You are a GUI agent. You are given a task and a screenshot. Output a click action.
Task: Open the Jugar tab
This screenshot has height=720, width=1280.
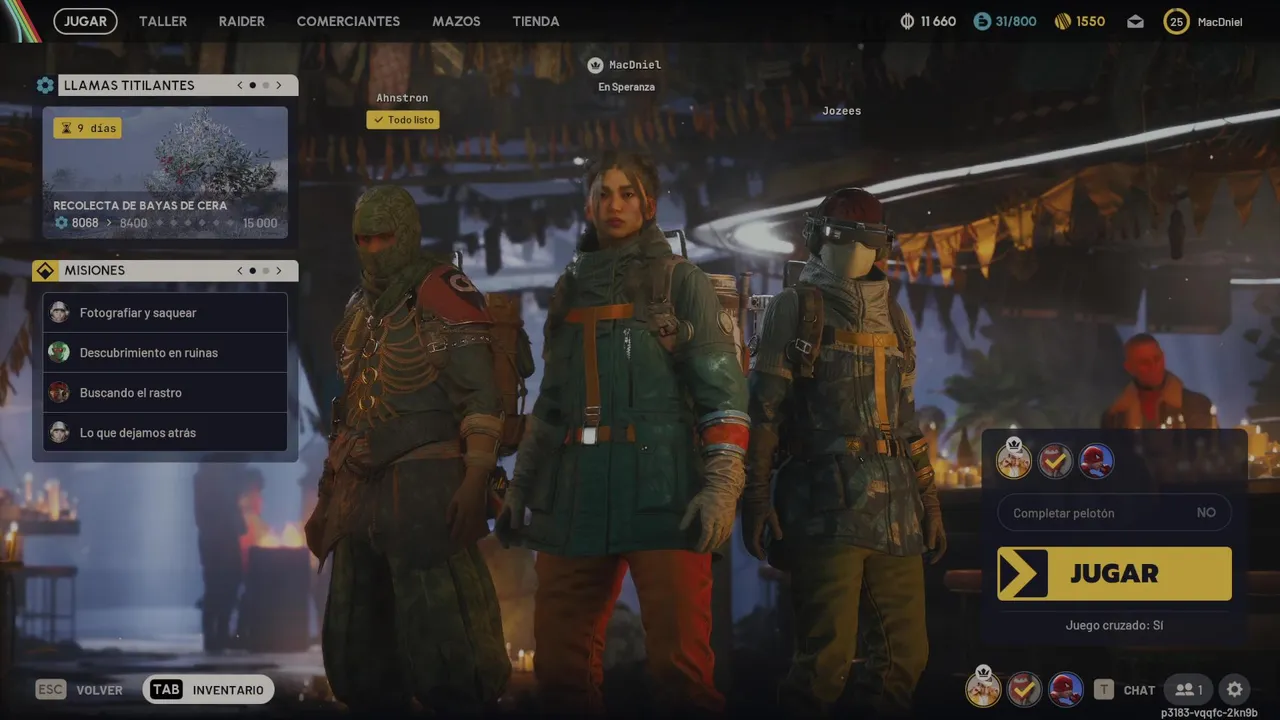point(86,21)
